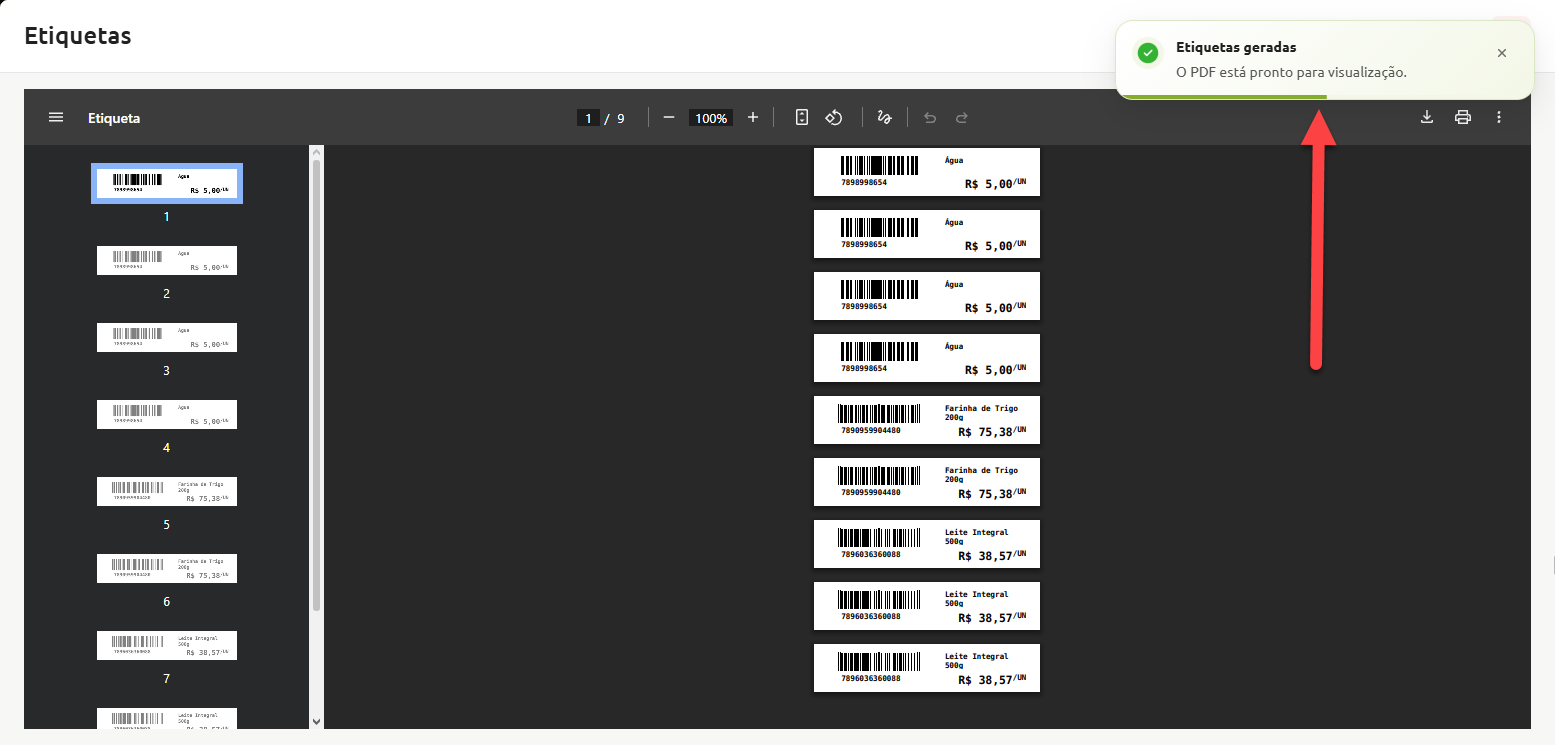Click the Etiquetas page heading
This screenshot has height=745, width=1555.
coord(78,36)
